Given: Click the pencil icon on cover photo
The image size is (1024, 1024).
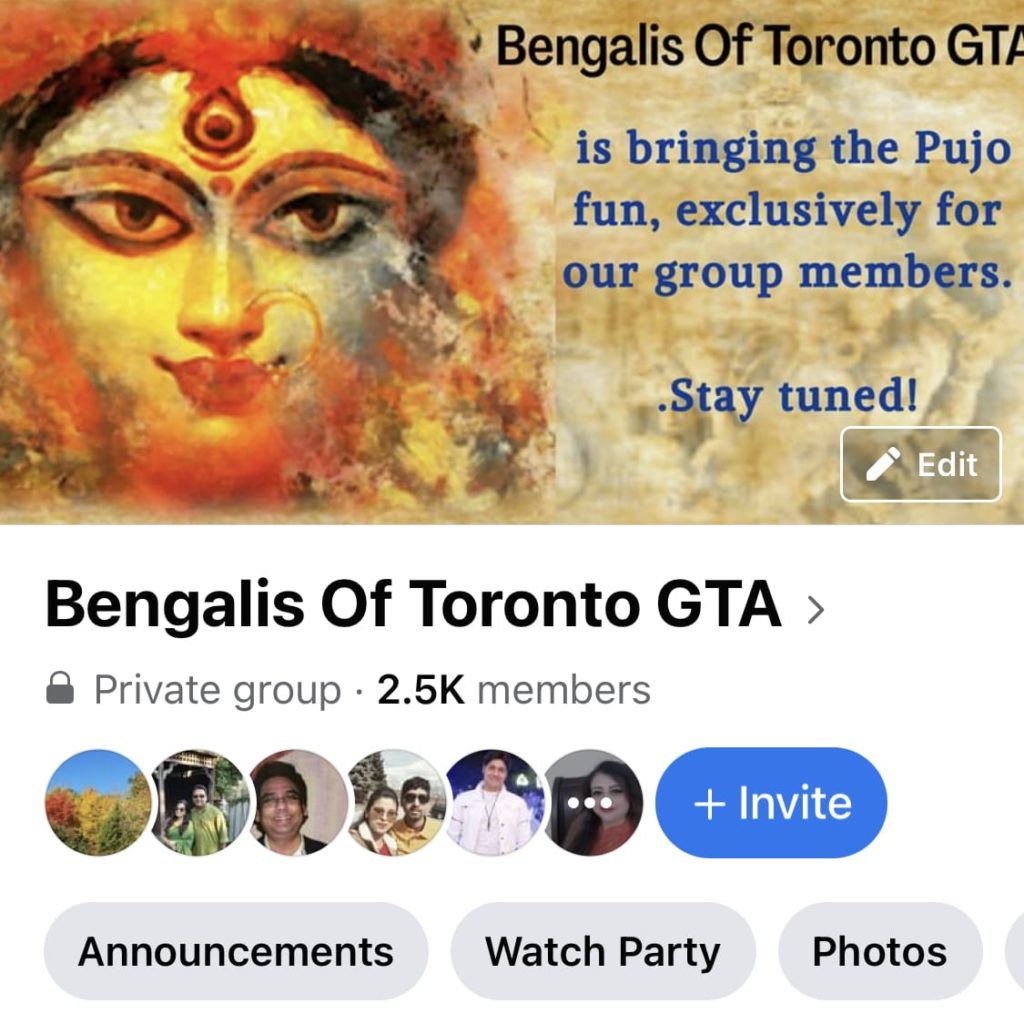Looking at the screenshot, I should point(883,464).
